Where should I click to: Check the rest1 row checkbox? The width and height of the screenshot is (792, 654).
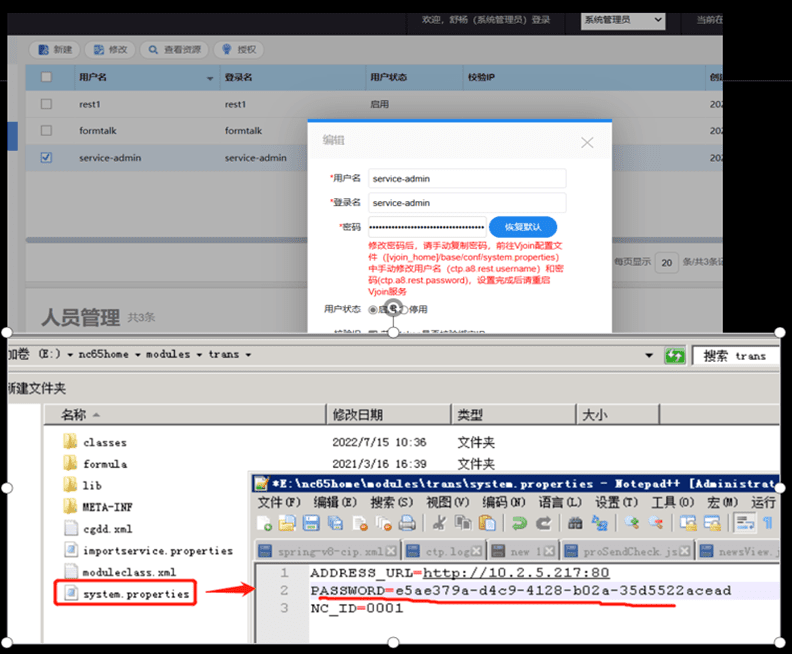[x=46, y=104]
